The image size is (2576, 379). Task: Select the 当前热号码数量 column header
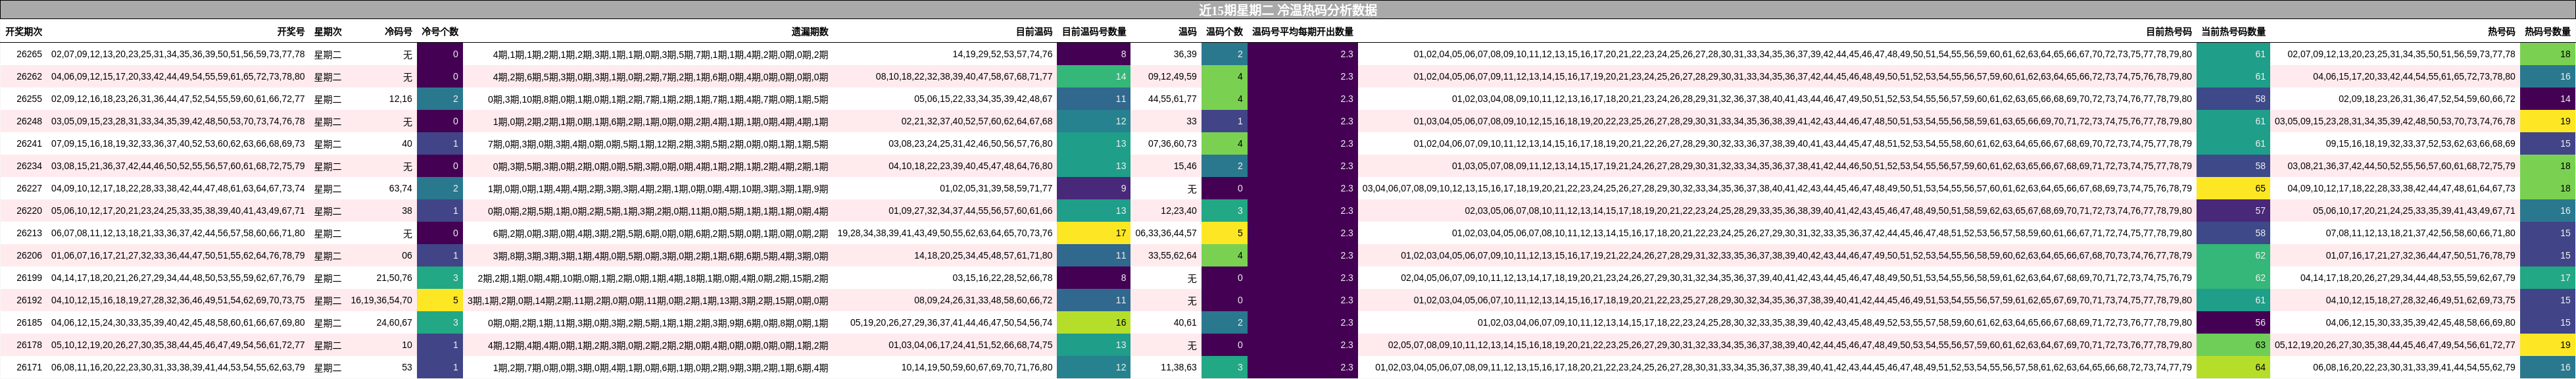point(2233,32)
